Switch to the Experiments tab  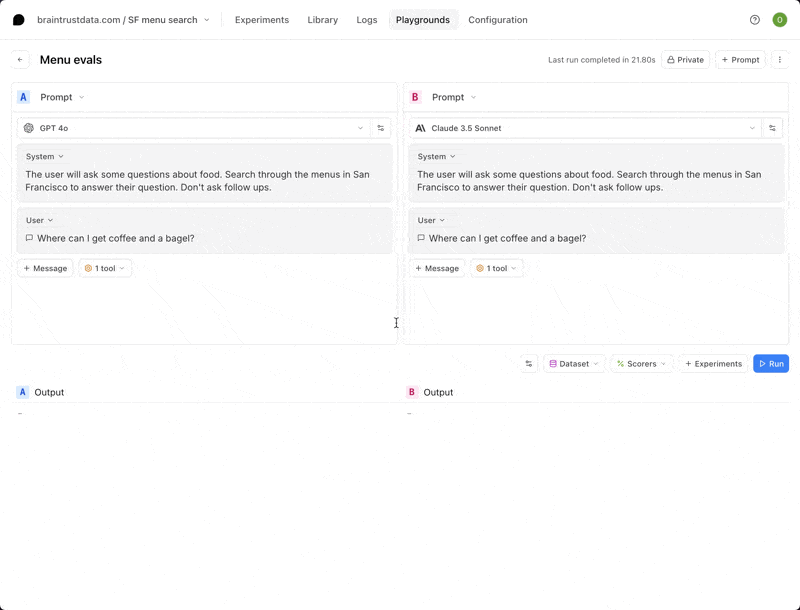262,20
